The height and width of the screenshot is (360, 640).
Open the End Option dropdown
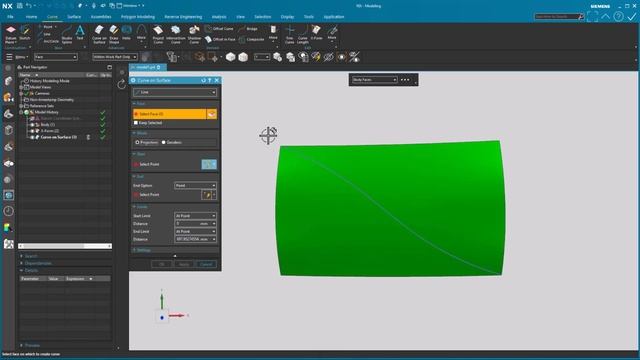pyautogui.click(x=196, y=186)
